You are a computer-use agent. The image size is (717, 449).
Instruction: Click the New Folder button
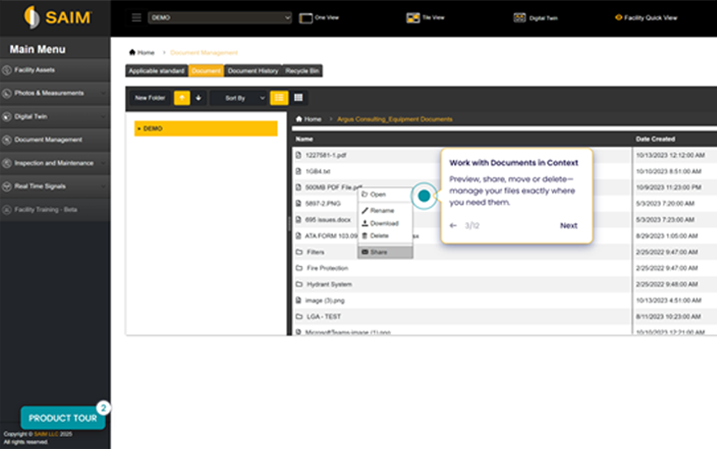coord(149,98)
